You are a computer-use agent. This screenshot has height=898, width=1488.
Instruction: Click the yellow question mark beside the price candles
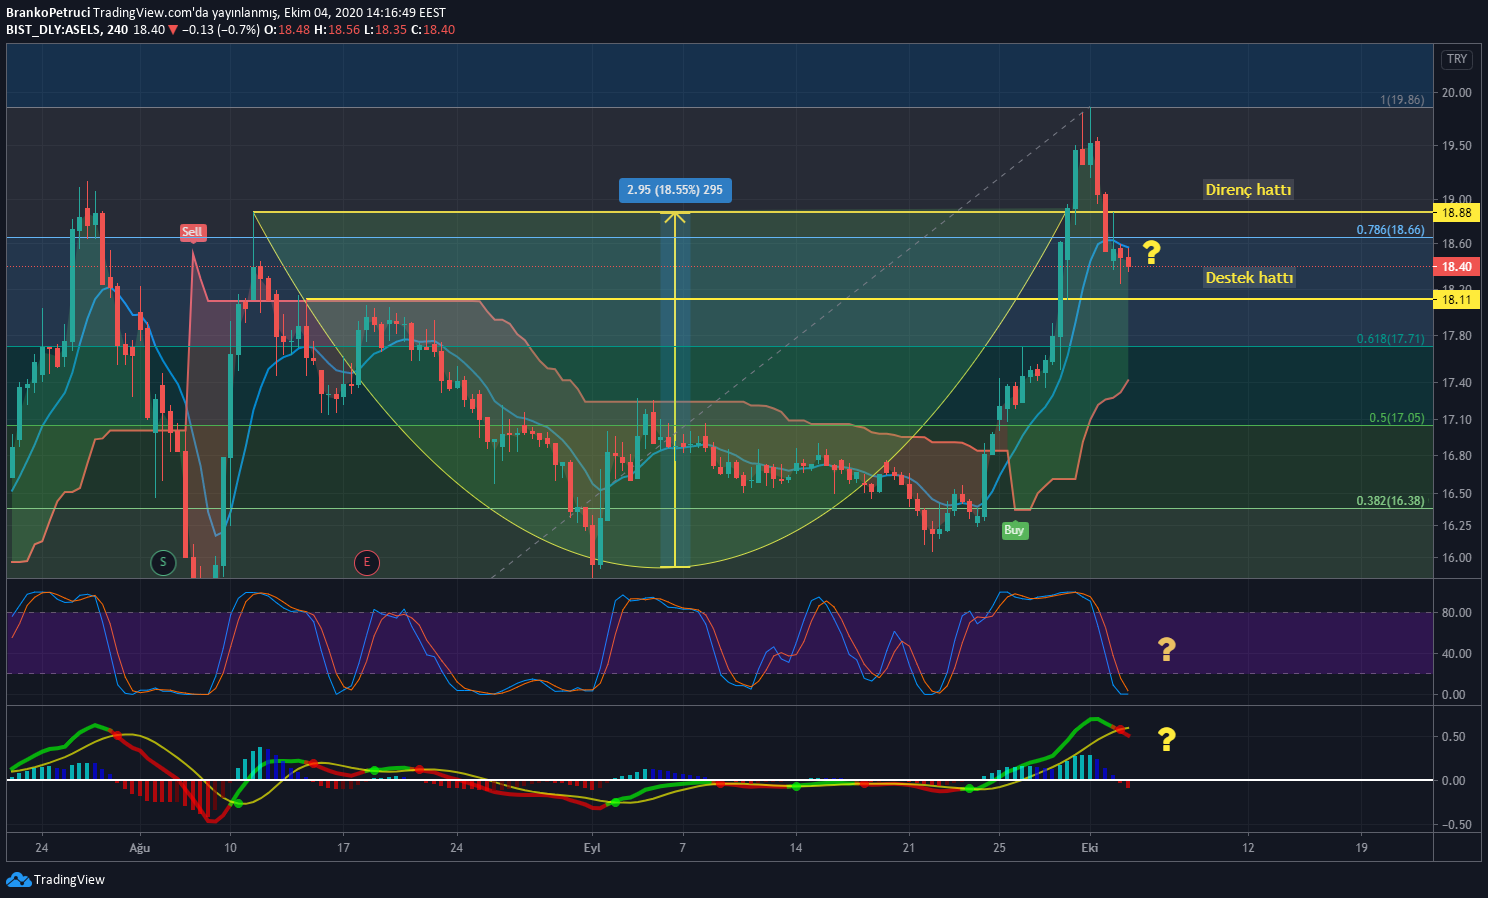tap(1151, 252)
